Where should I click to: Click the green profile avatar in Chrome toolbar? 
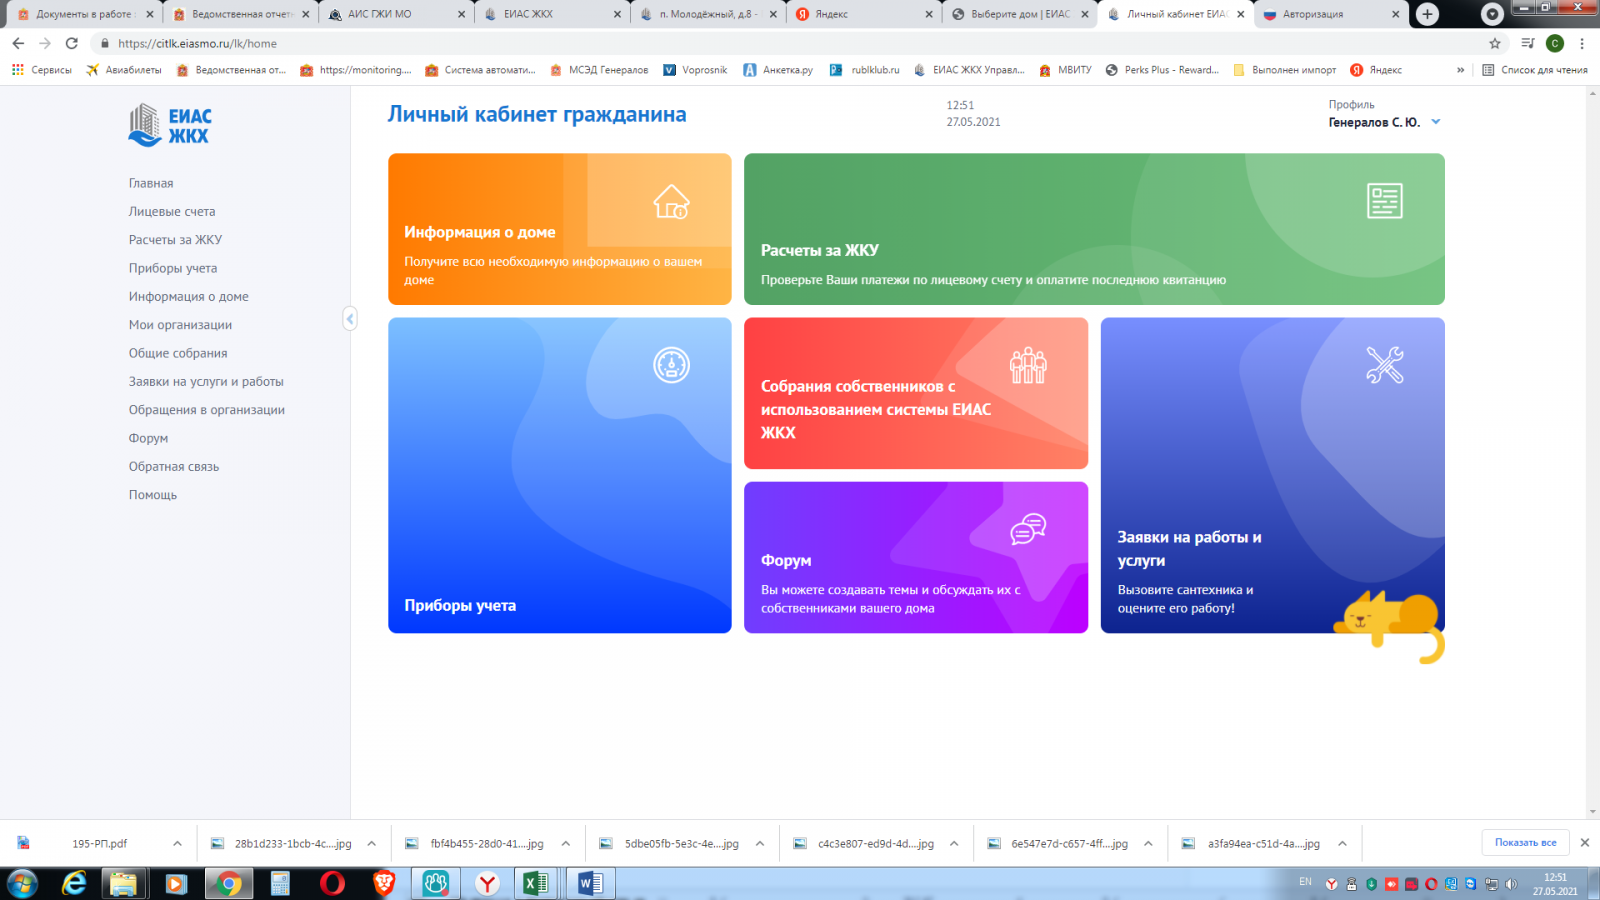pos(1555,43)
